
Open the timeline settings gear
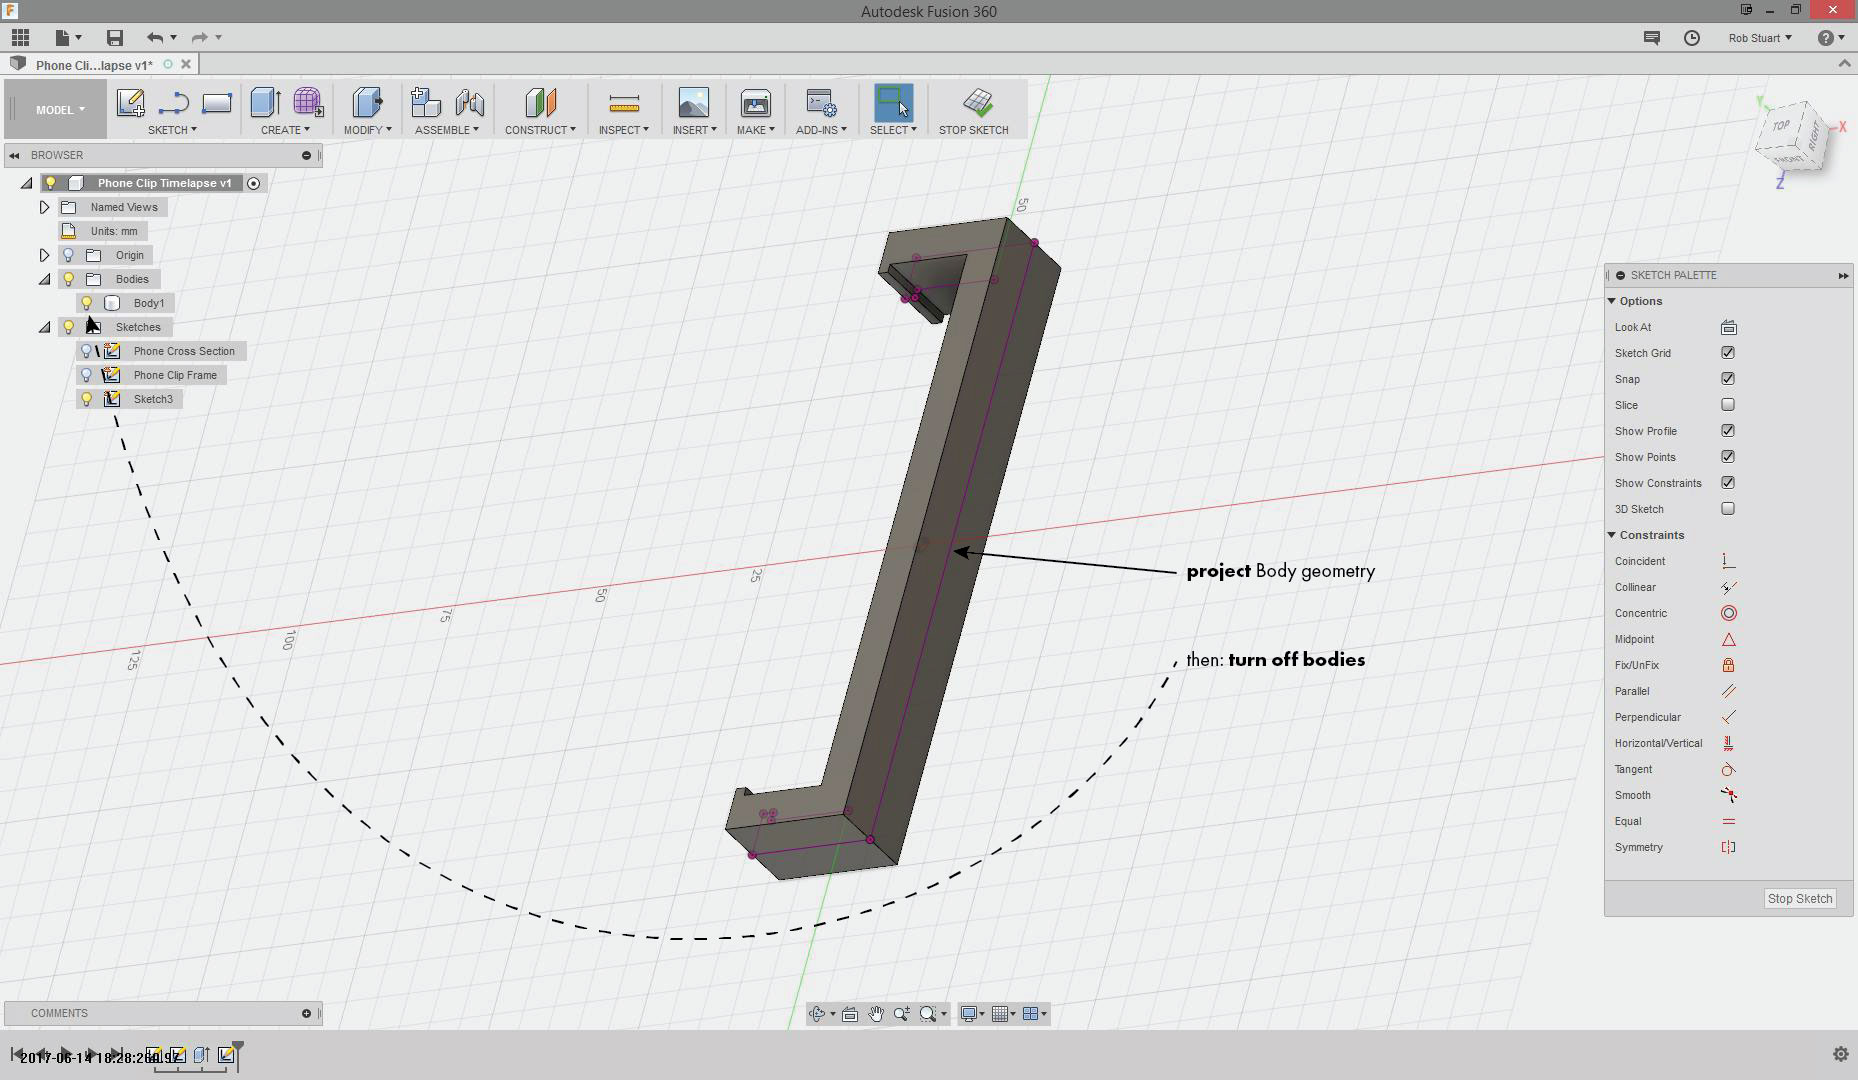point(1840,1054)
